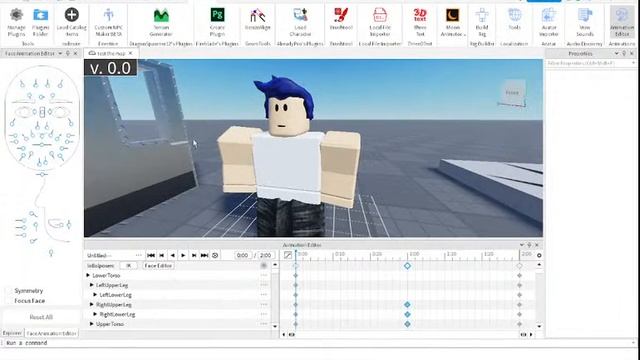Click the animation length field showing 2:00
The image size is (640, 360).
click(x=266, y=255)
